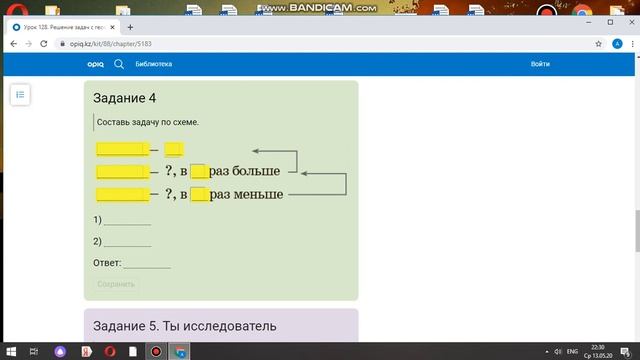
Task: Click the opiq logo in the header
Action: pos(96,64)
